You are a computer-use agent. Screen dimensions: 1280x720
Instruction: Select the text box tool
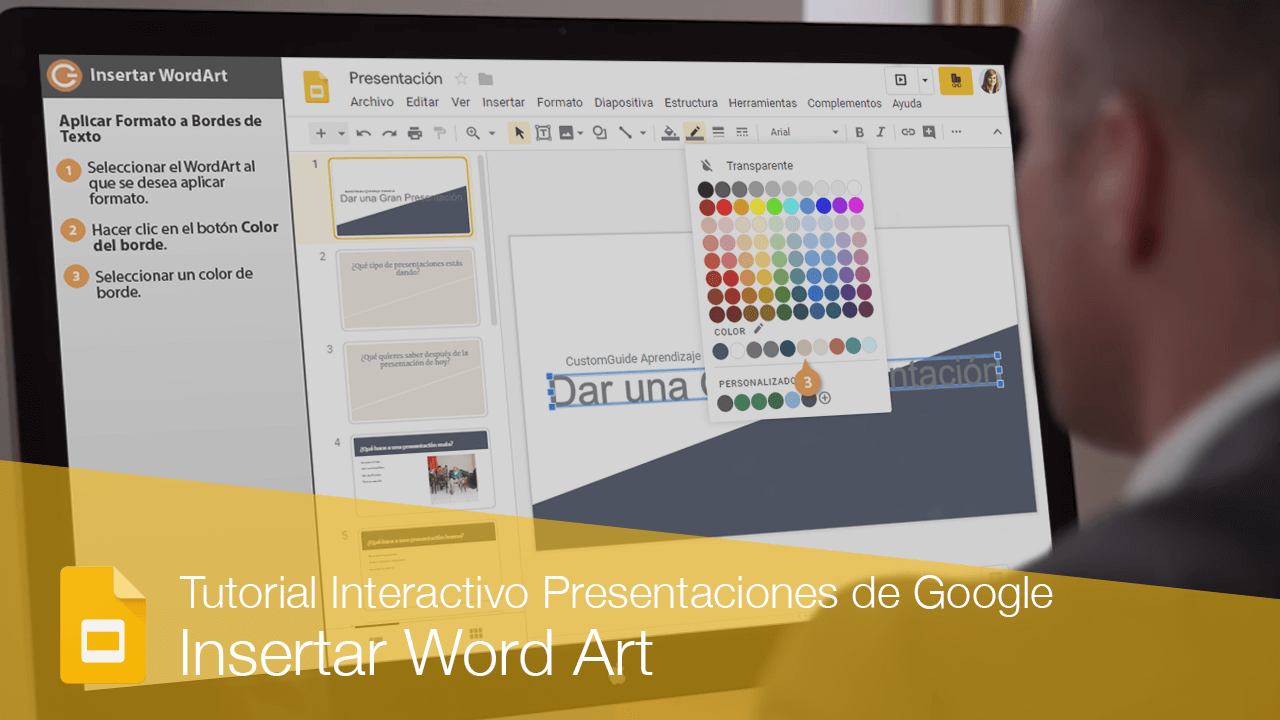coord(543,132)
